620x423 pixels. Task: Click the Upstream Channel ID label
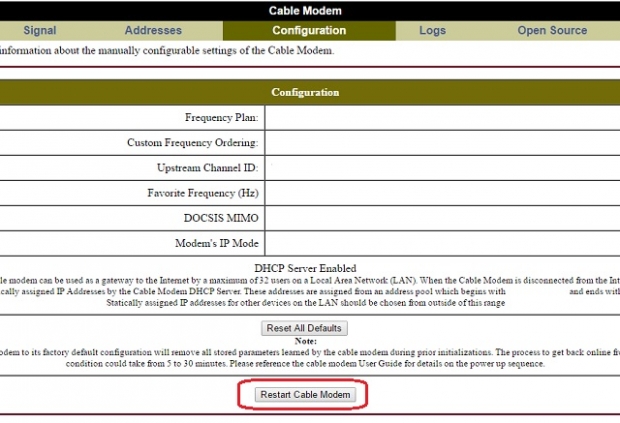(x=208, y=168)
